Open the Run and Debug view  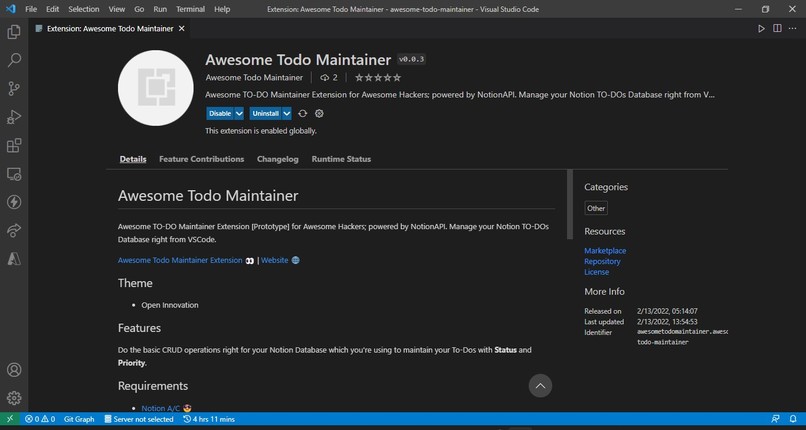tap(14, 117)
